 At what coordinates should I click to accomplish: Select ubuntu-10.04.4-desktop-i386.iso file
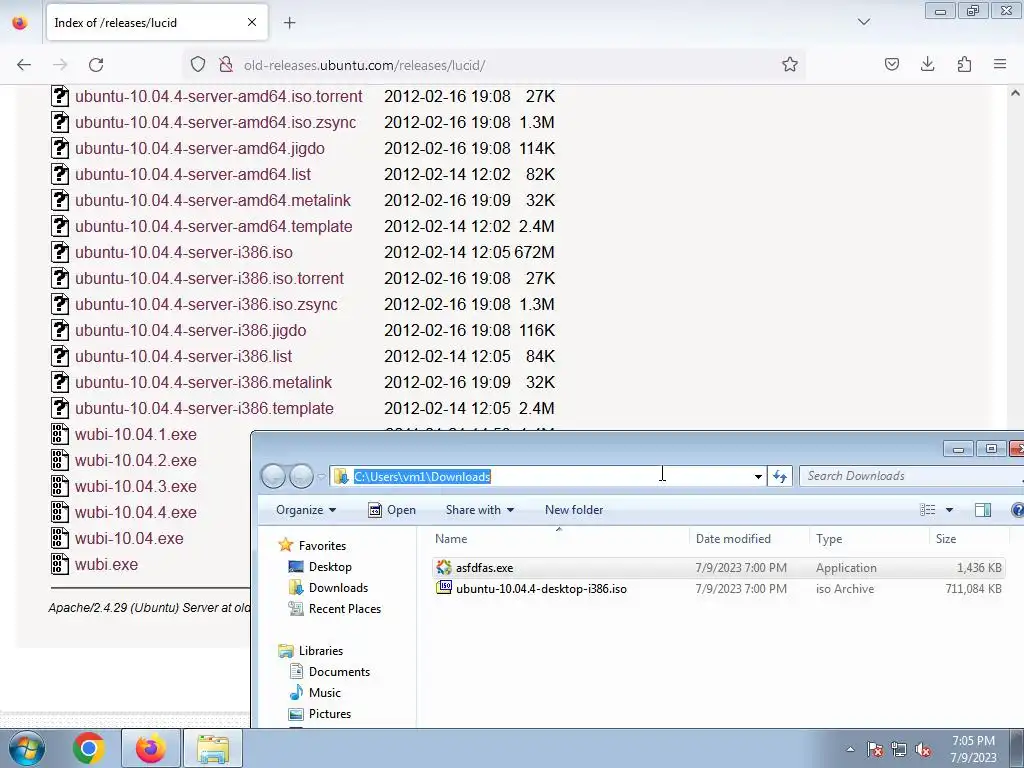[718, 588]
